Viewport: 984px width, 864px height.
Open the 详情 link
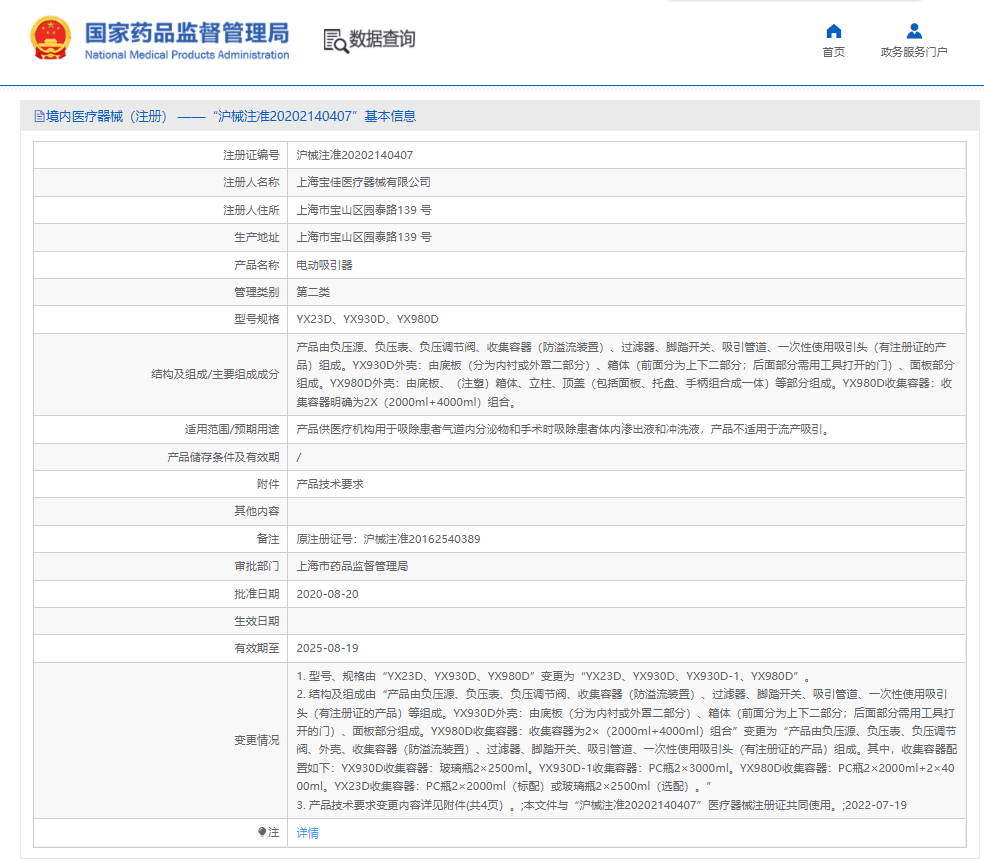coord(308,833)
